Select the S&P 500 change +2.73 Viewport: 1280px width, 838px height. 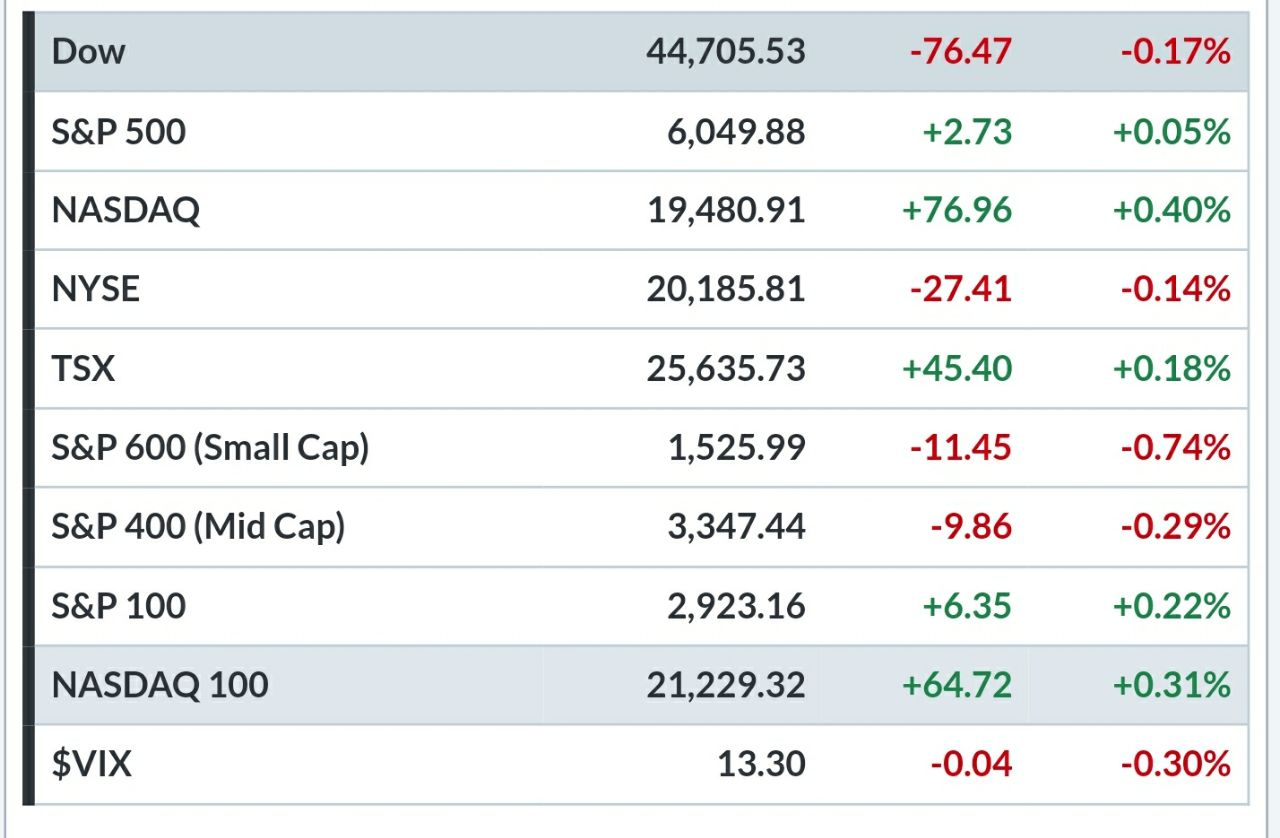969,131
